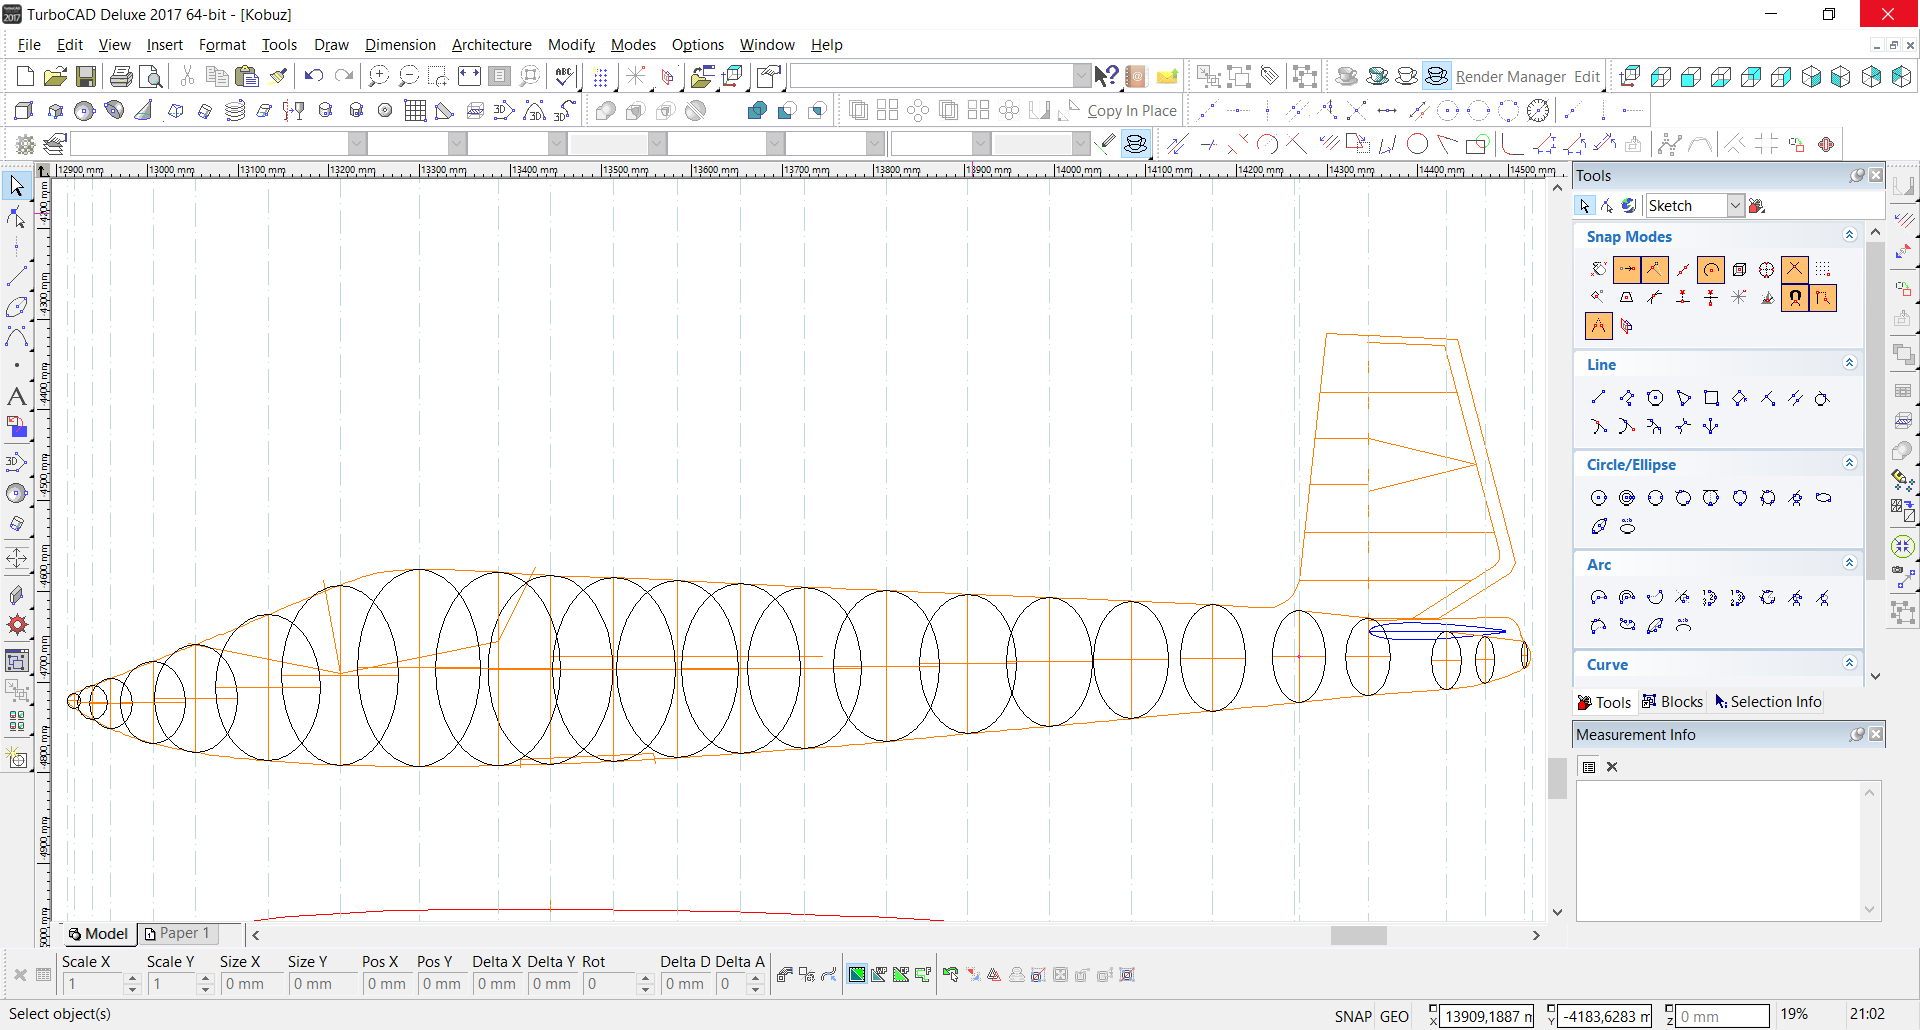Click the Undo arrow icon

click(314, 77)
